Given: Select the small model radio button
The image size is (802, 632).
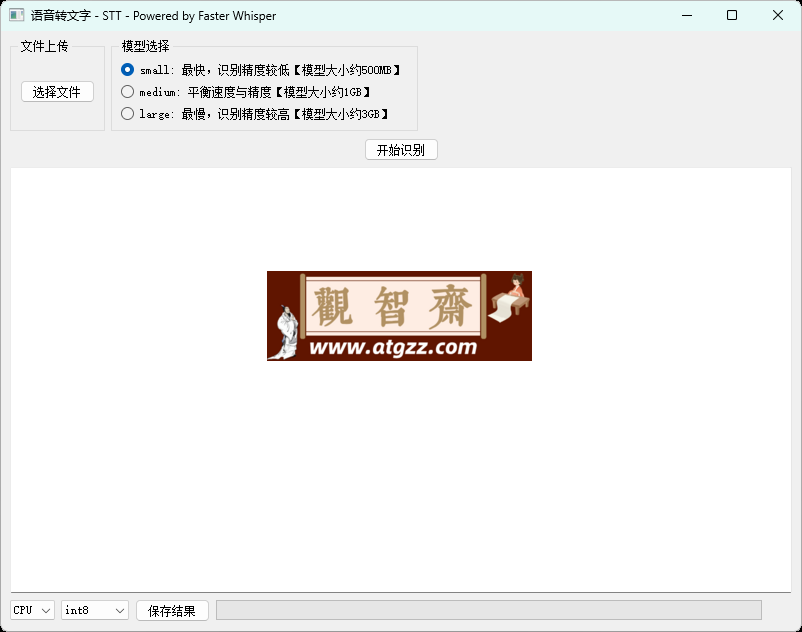Looking at the screenshot, I should tap(127, 70).
